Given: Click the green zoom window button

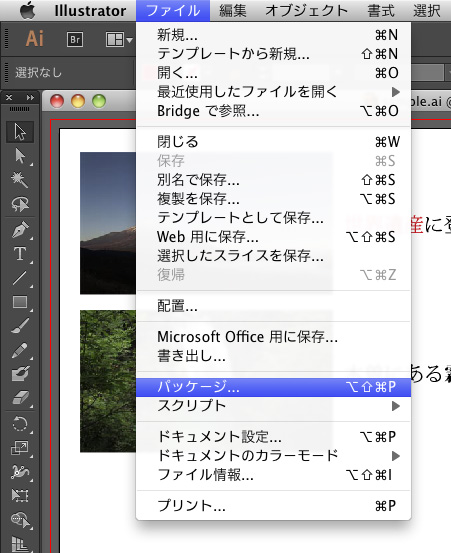Looking at the screenshot, I should (99, 101).
